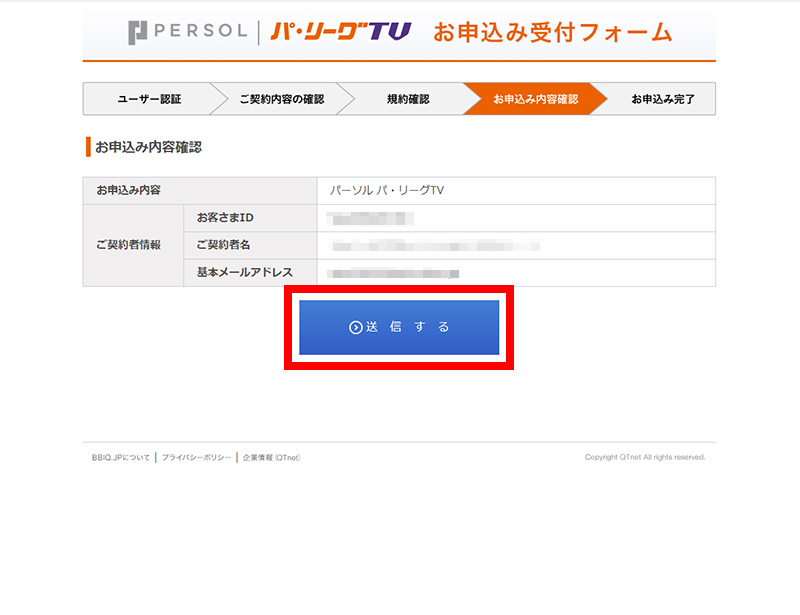
Task: Select the 規約確認 step
Action: [408, 99]
